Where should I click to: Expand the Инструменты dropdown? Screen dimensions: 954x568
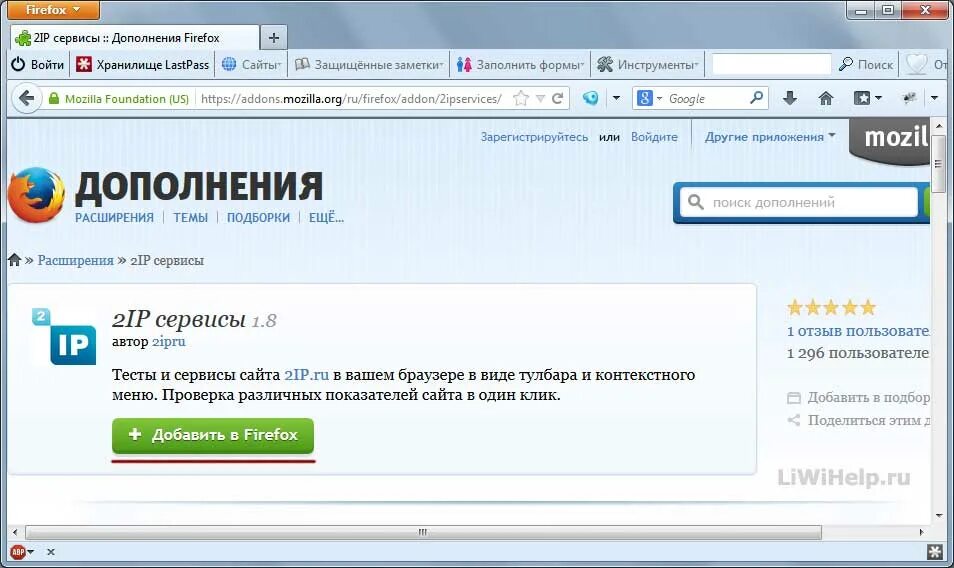(x=647, y=64)
